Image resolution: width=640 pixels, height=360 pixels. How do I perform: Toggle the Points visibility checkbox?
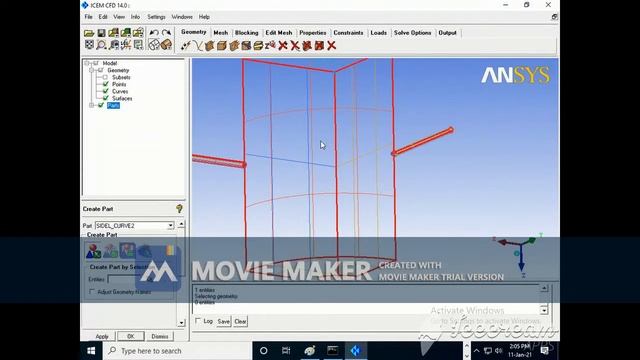click(x=106, y=84)
